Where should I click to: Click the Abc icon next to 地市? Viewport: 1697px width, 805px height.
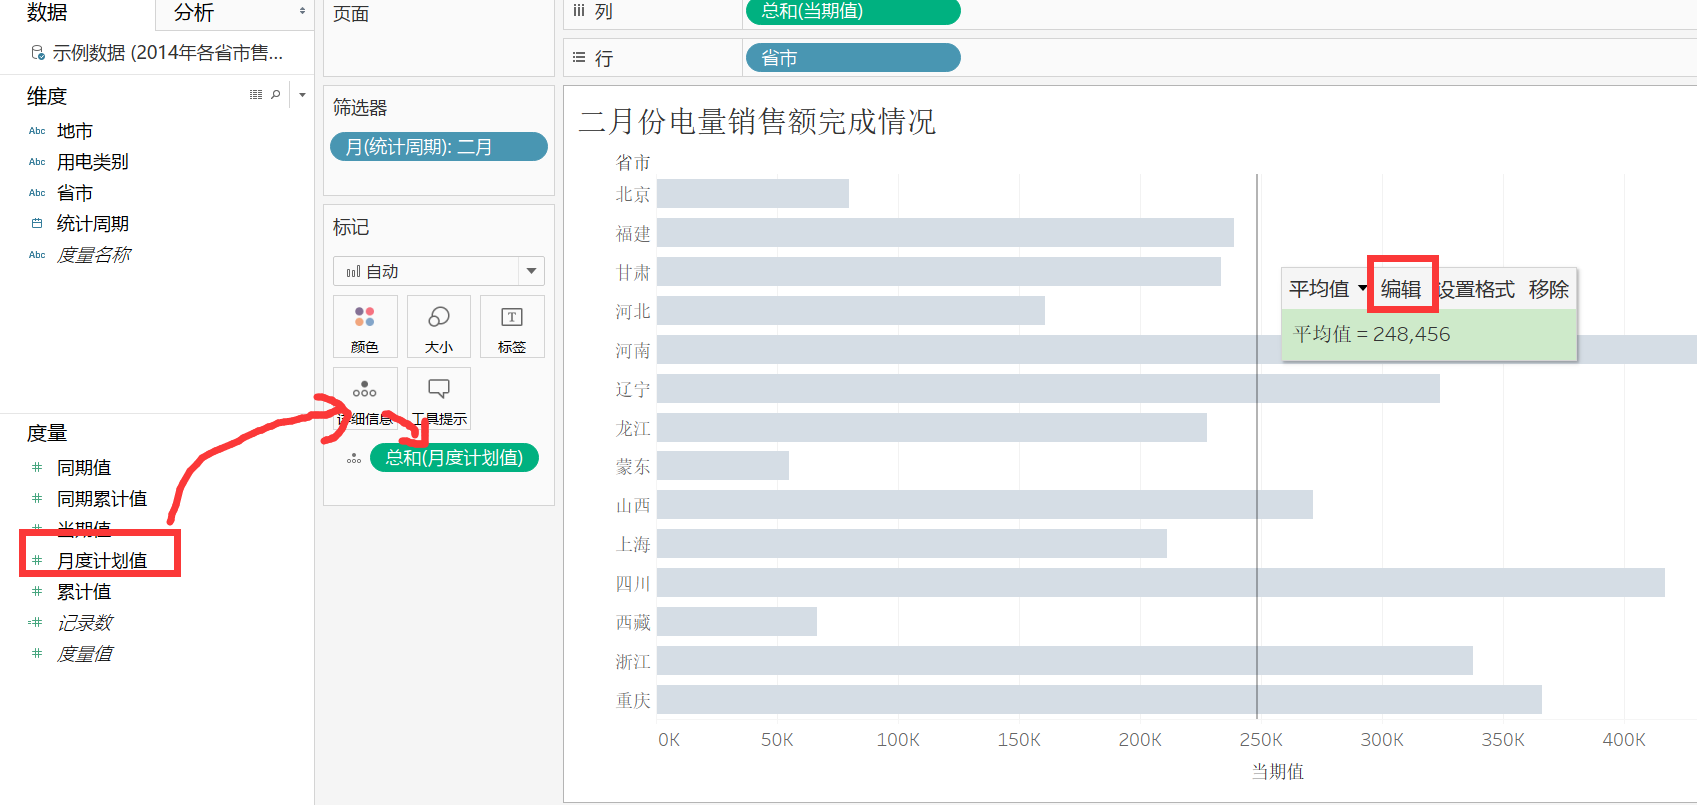[x=37, y=131]
